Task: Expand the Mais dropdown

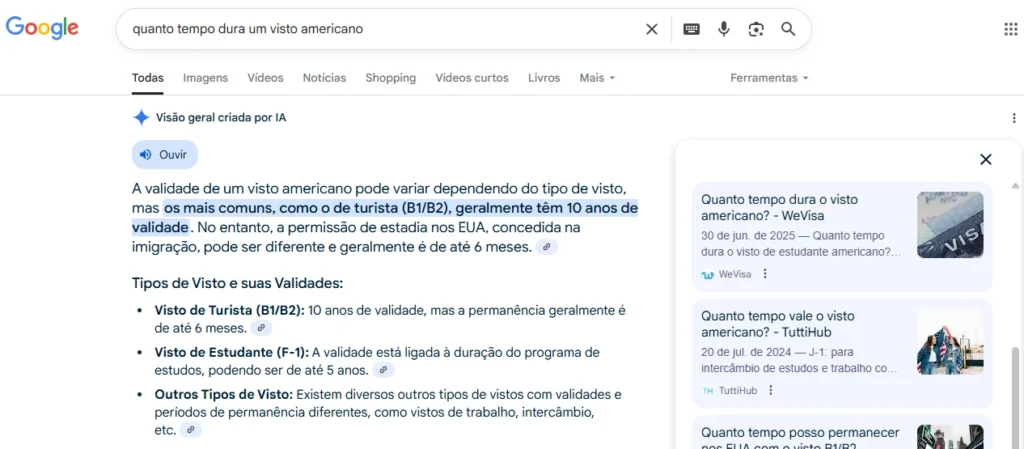Action: tap(597, 78)
